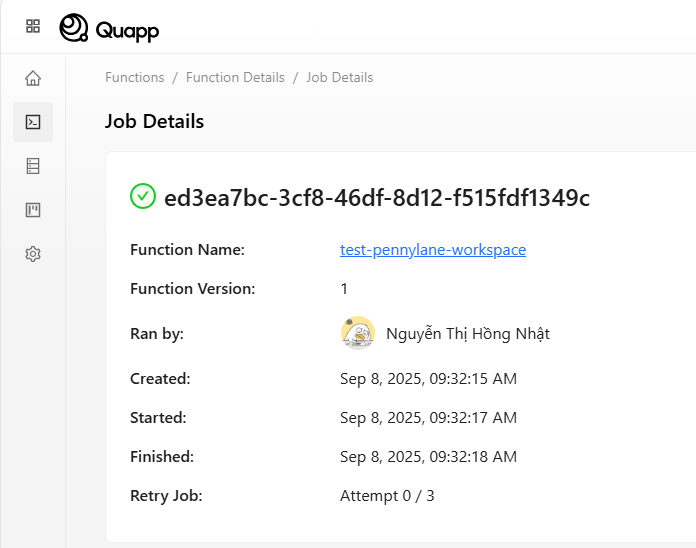Open the server/storage sidebar icon

(x=33, y=166)
